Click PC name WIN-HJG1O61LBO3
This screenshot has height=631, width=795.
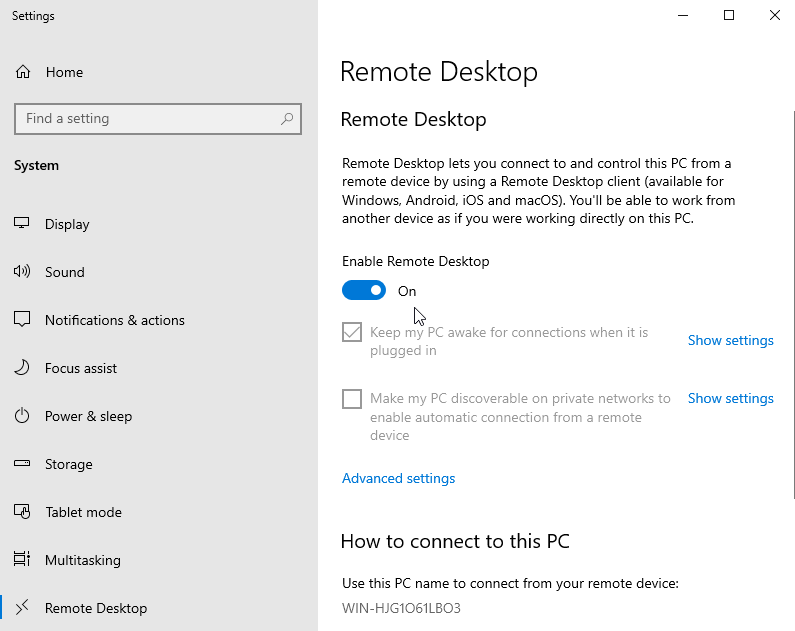pos(401,608)
